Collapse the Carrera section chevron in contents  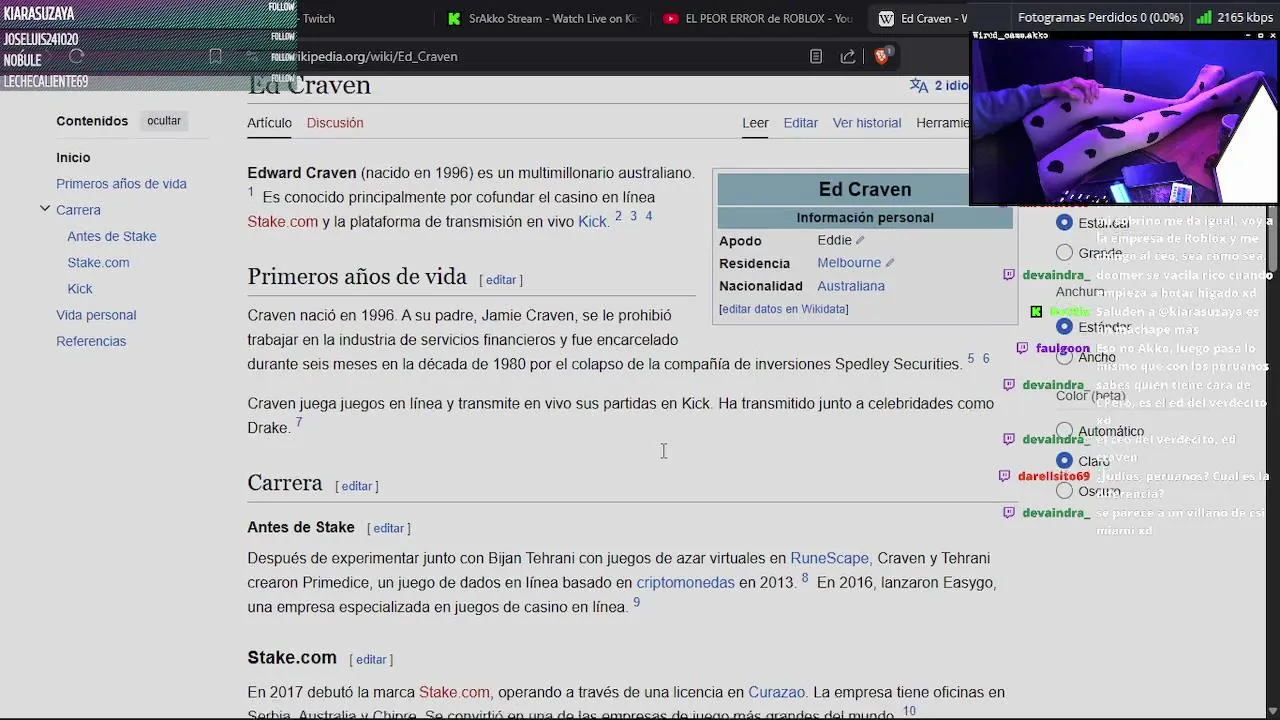[x=45, y=209]
